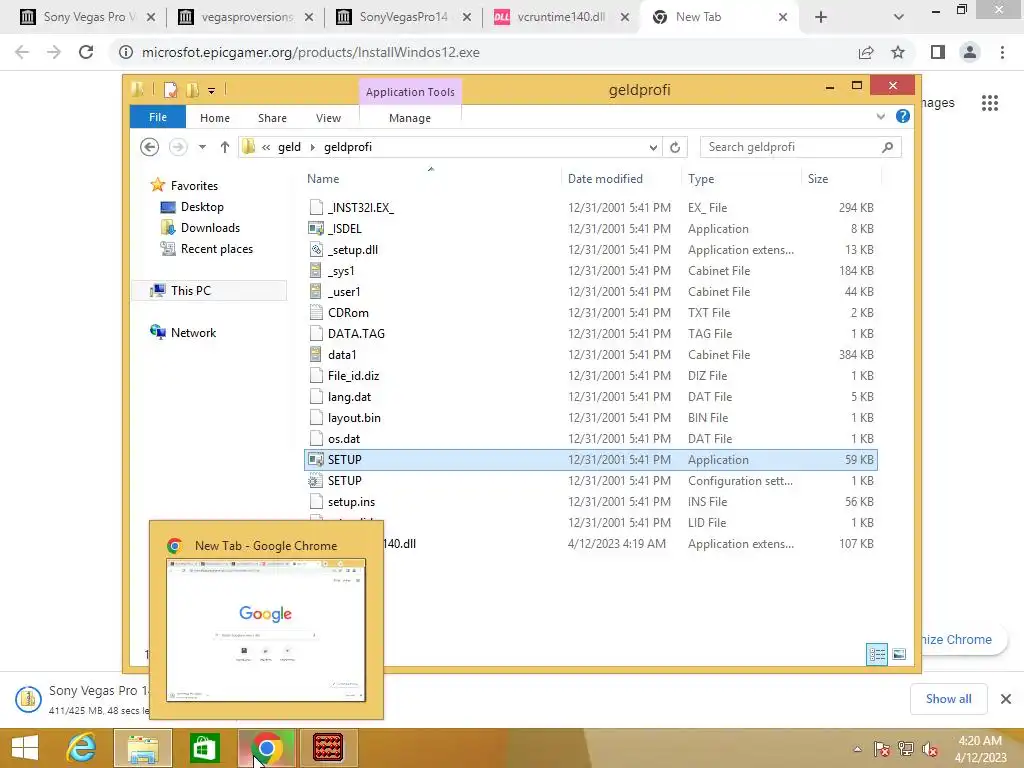Open Chrome's profile avatar menu
1024x768 pixels.
click(970, 52)
